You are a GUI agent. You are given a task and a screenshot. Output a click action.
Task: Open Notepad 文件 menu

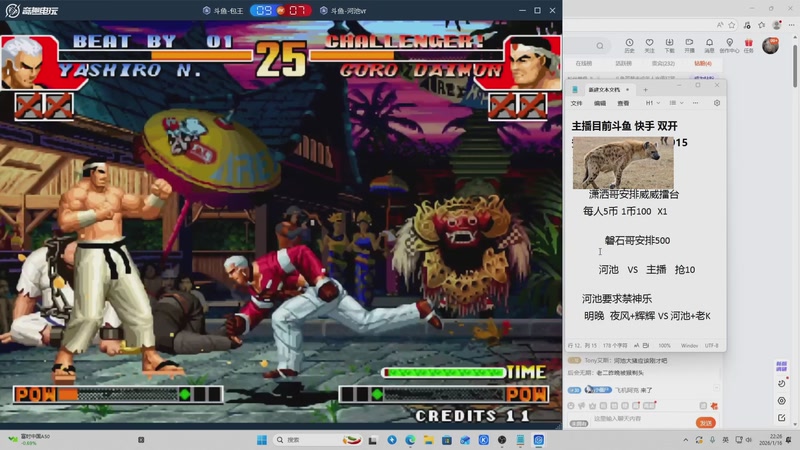(577, 103)
